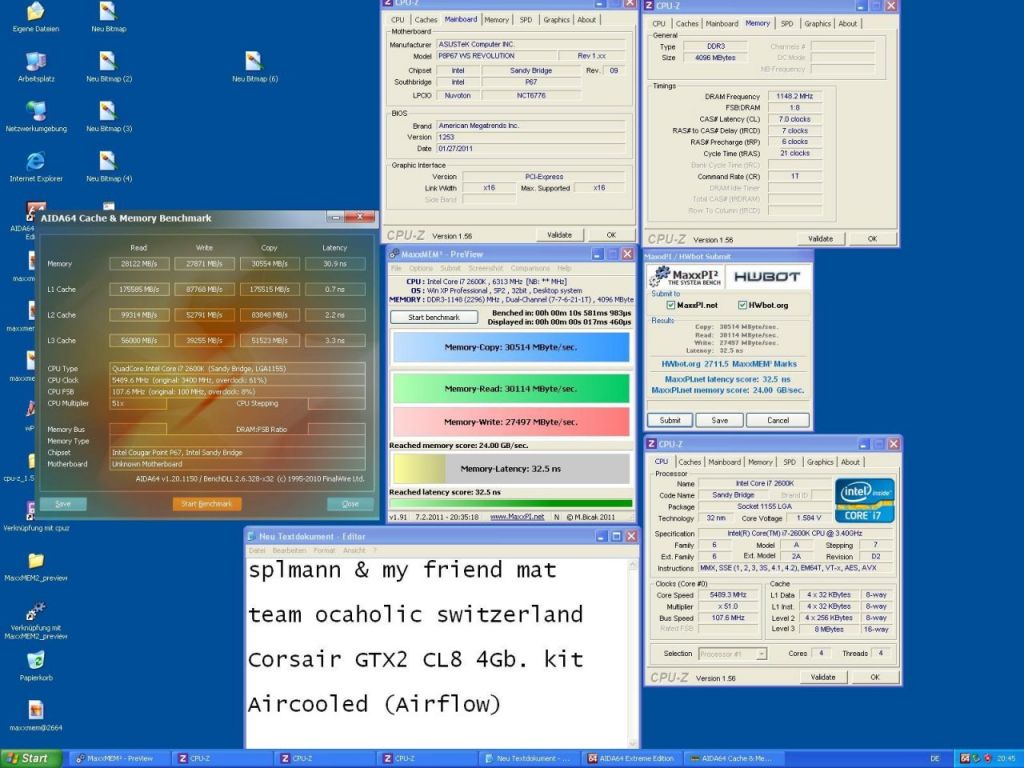1024x768 pixels.
Task: Click Memory-Copy result bar in MaxxMEM
Action: (511, 347)
